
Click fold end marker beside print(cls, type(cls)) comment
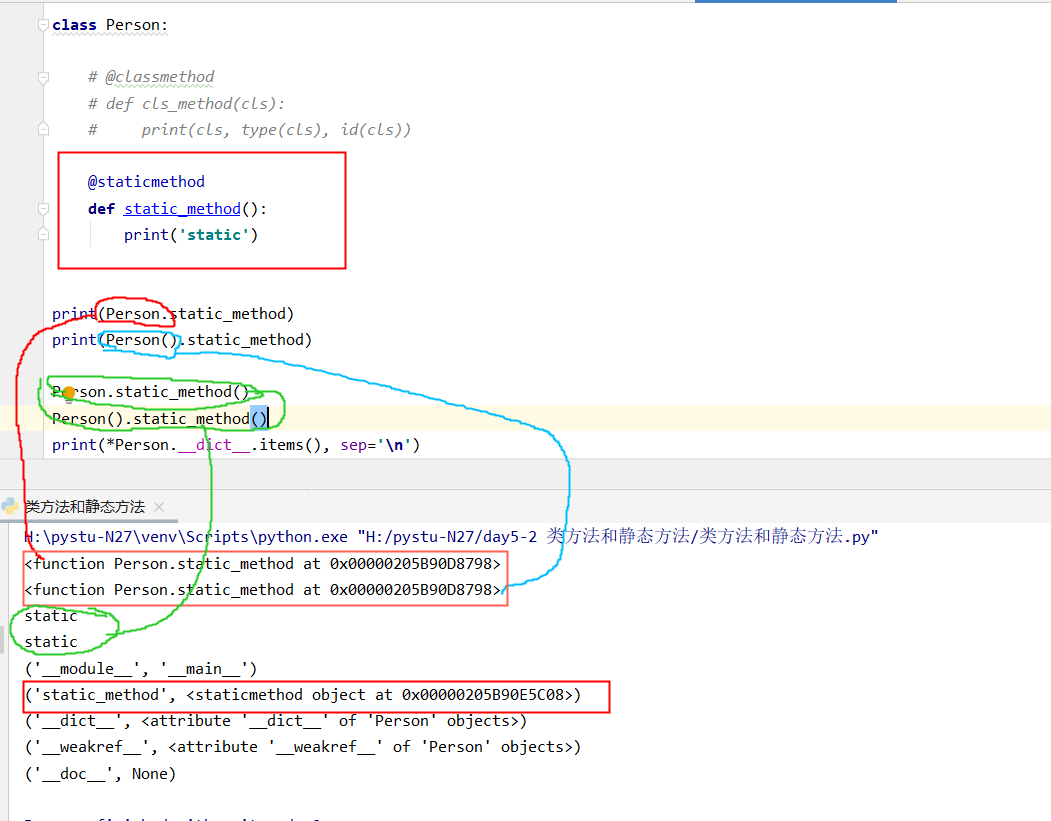[42, 129]
